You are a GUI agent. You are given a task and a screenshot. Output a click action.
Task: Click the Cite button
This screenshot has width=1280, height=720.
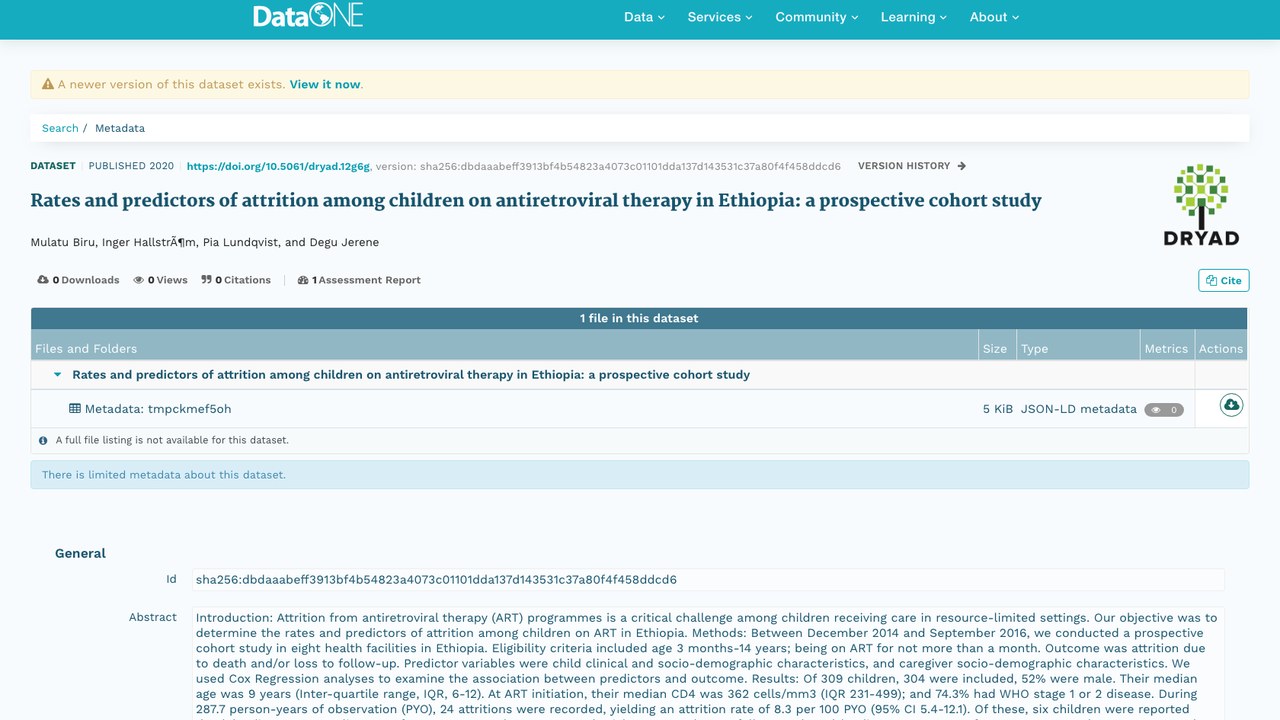click(x=1224, y=280)
